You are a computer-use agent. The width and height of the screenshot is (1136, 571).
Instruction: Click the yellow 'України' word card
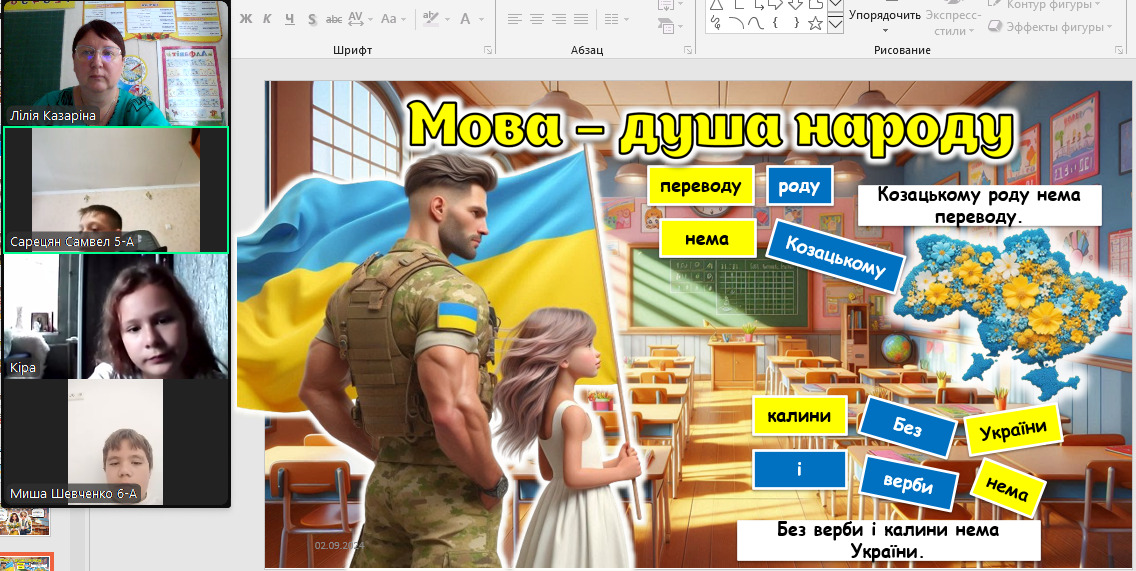(x=1012, y=429)
